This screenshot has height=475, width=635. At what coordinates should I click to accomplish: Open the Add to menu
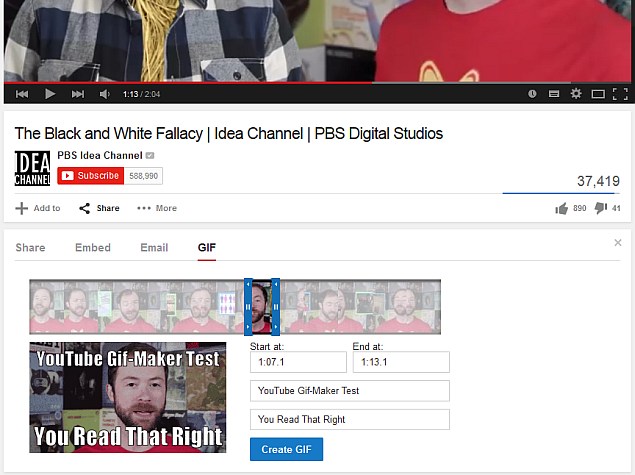pyautogui.click(x=38, y=208)
